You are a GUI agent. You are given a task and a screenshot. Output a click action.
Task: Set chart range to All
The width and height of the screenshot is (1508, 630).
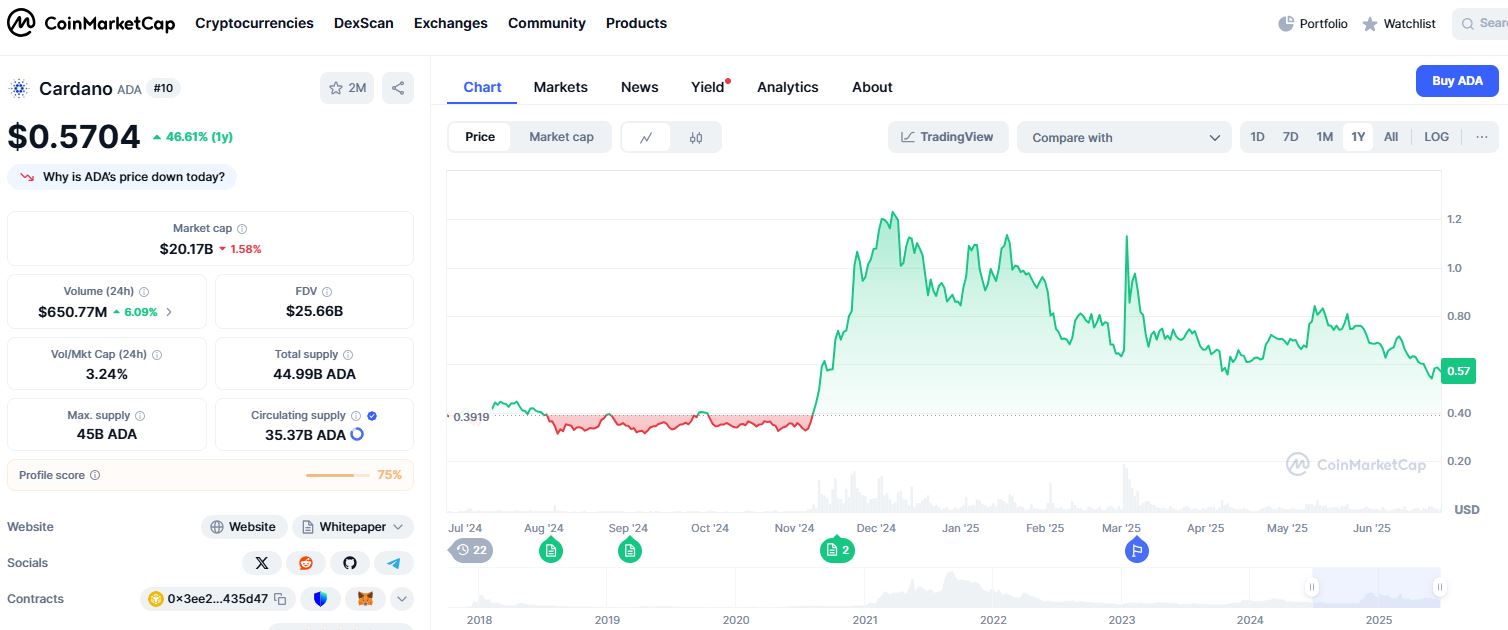click(x=1391, y=137)
